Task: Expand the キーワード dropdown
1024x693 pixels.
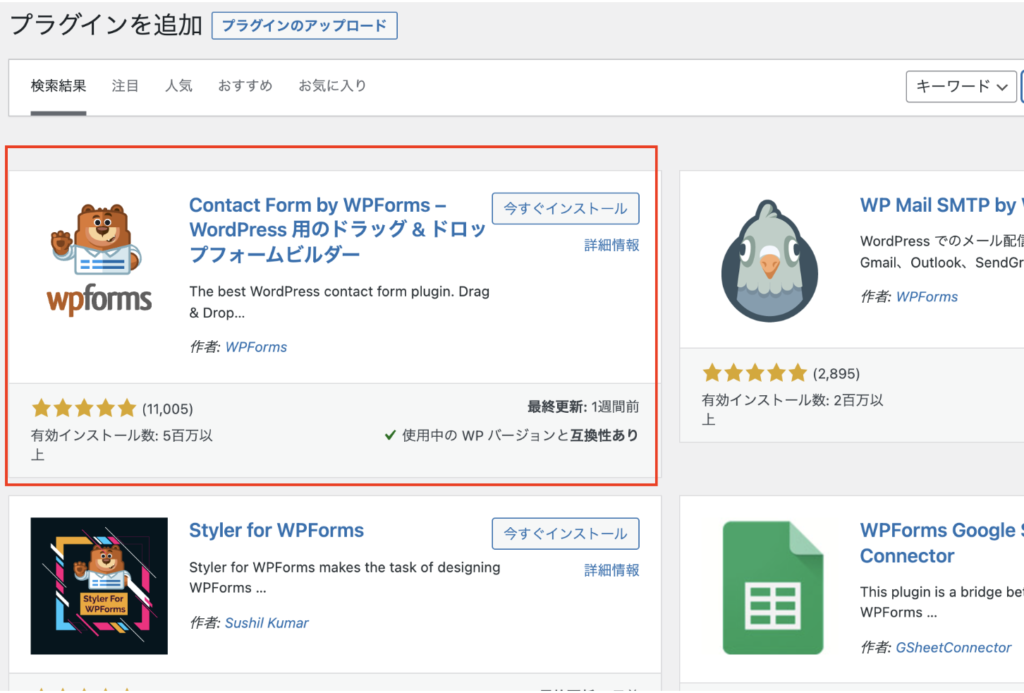Action: (x=961, y=86)
